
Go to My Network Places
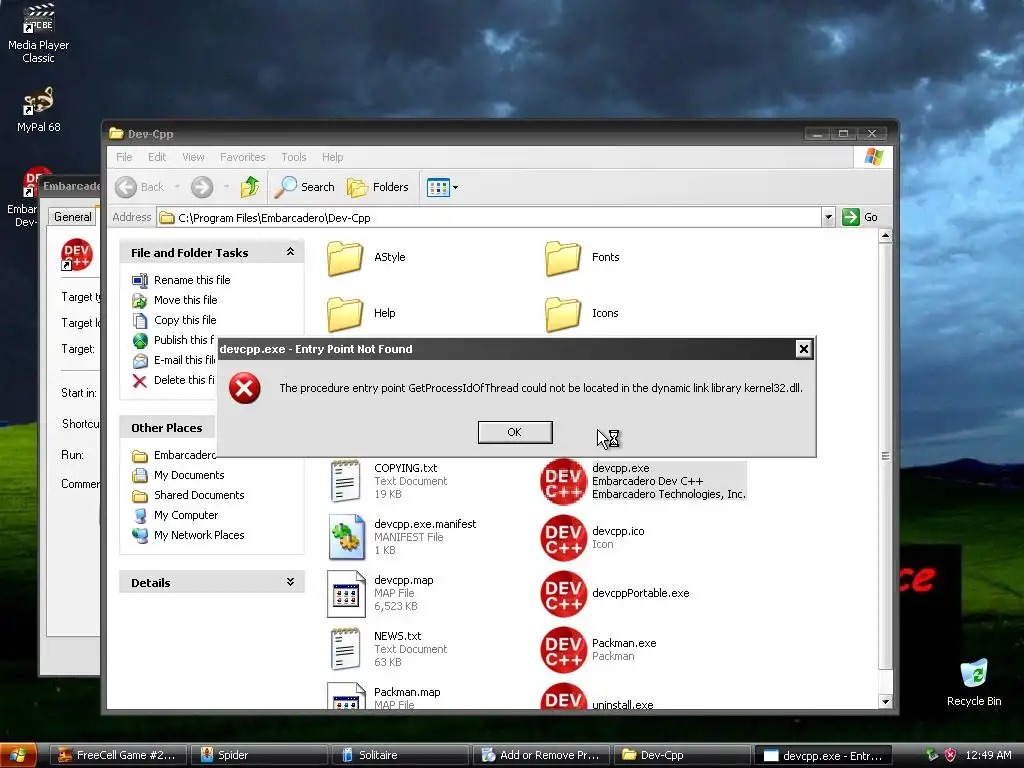click(x=199, y=535)
